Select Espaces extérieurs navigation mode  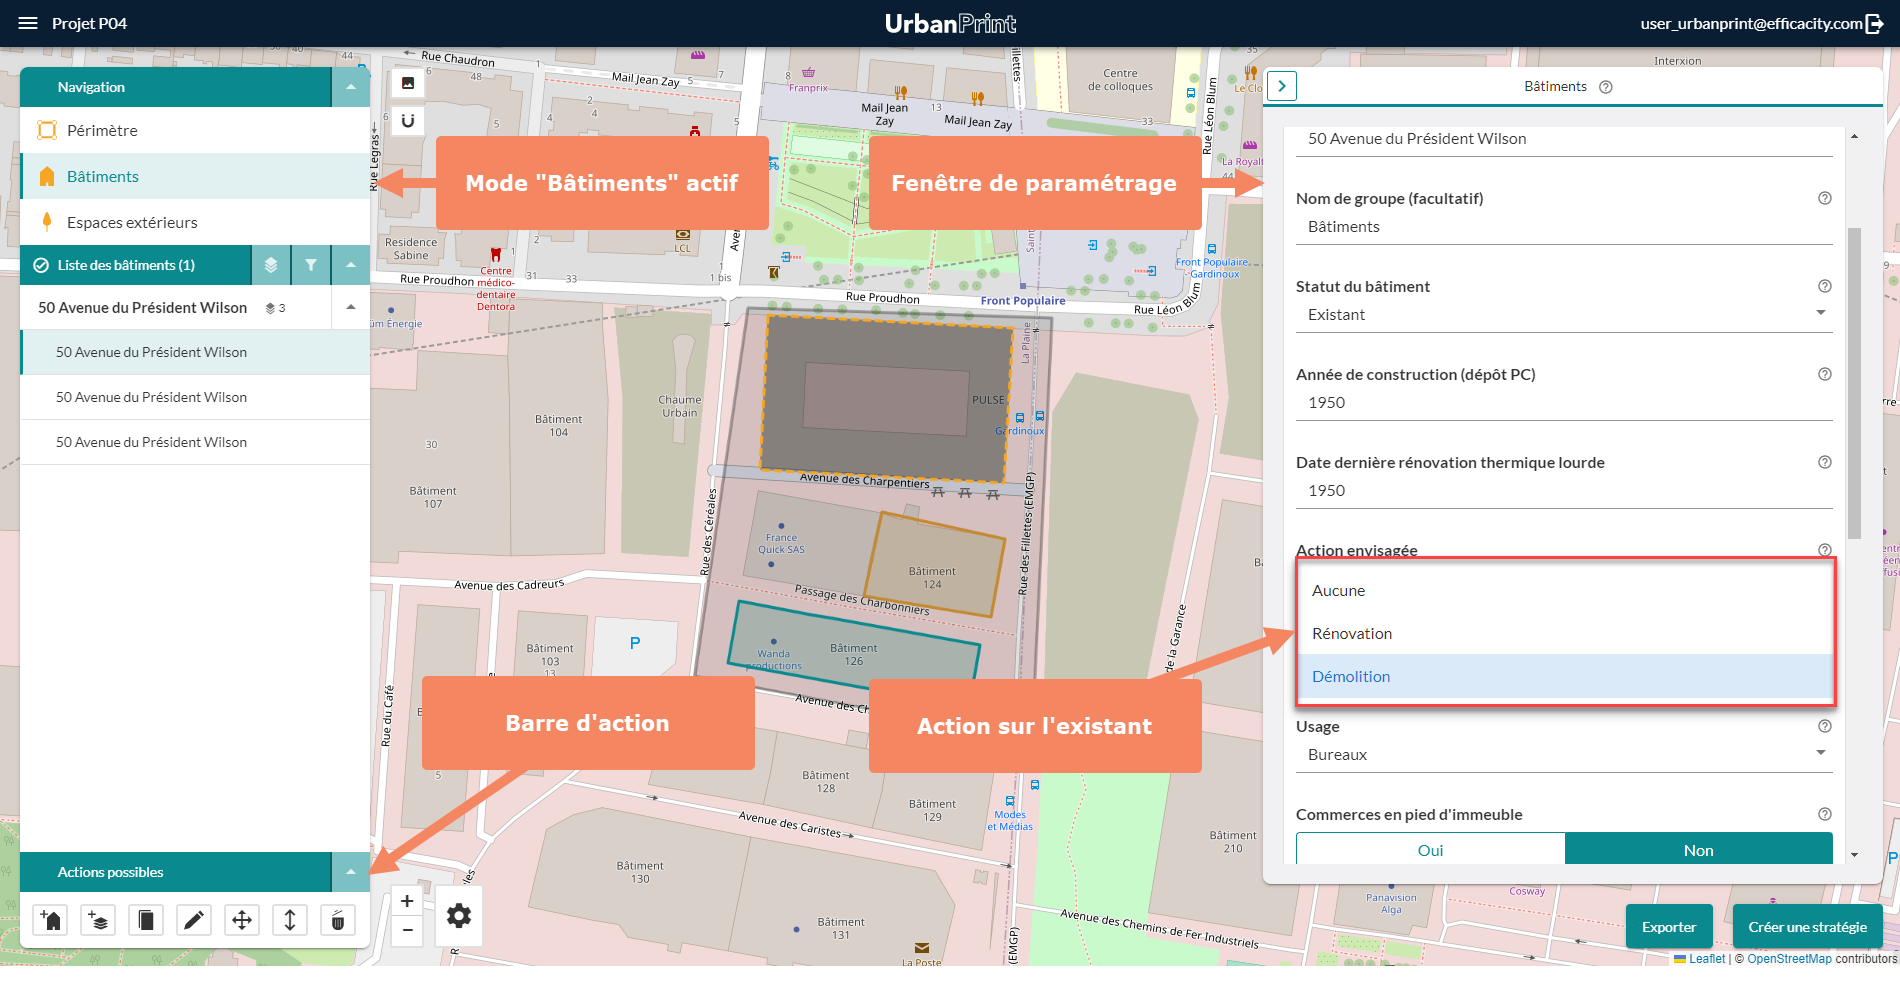pos(195,222)
